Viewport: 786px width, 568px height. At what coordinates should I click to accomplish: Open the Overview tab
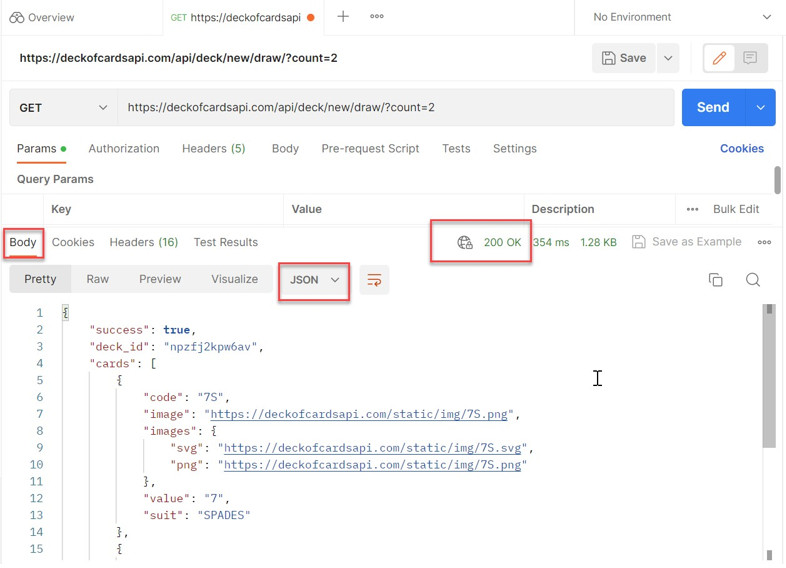42,18
